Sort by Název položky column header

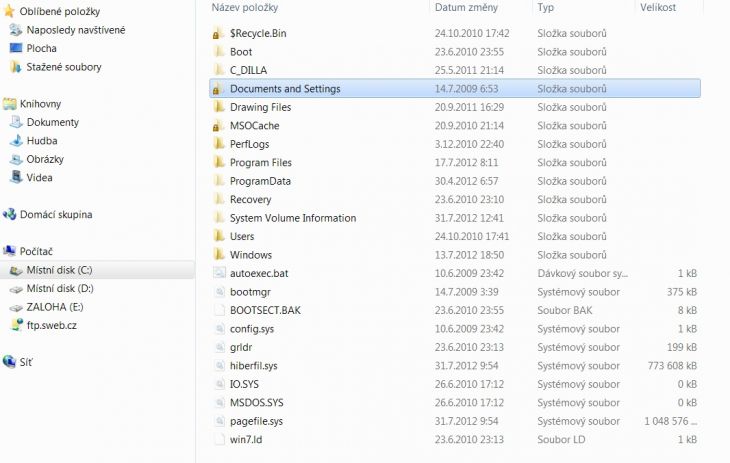click(244, 7)
